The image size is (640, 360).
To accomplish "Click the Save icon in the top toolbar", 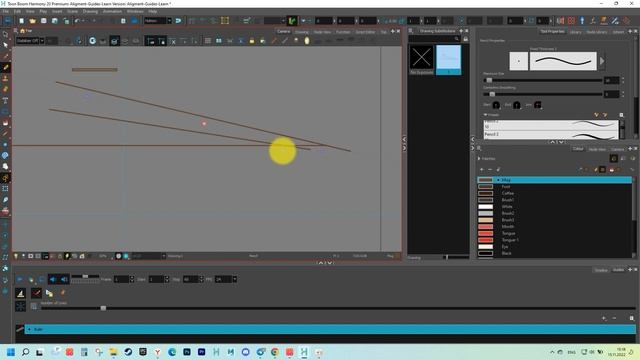I will pos(43,21).
